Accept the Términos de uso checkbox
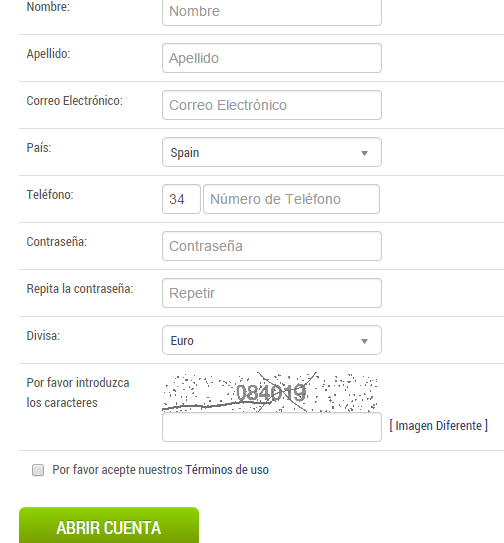This screenshot has width=504, height=543. click(x=38, y=470)
